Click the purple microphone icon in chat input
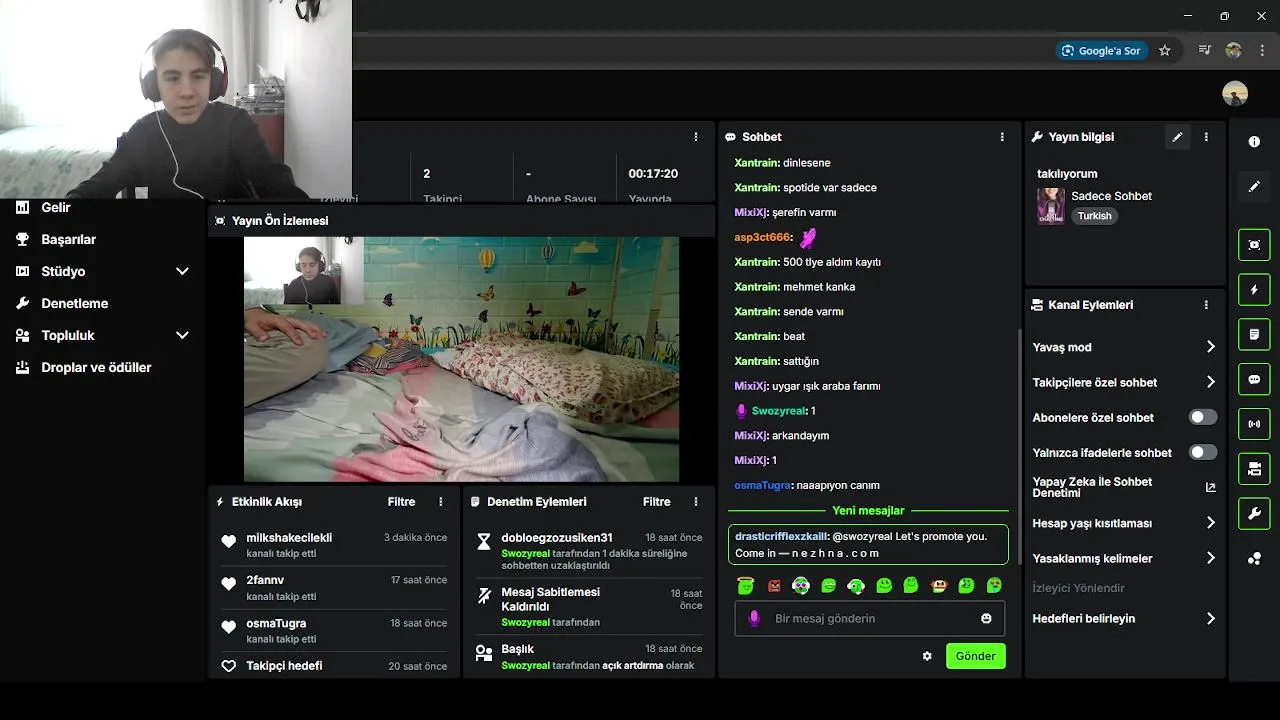This screenshot has height=720, width=1280. tap(754, 618)
